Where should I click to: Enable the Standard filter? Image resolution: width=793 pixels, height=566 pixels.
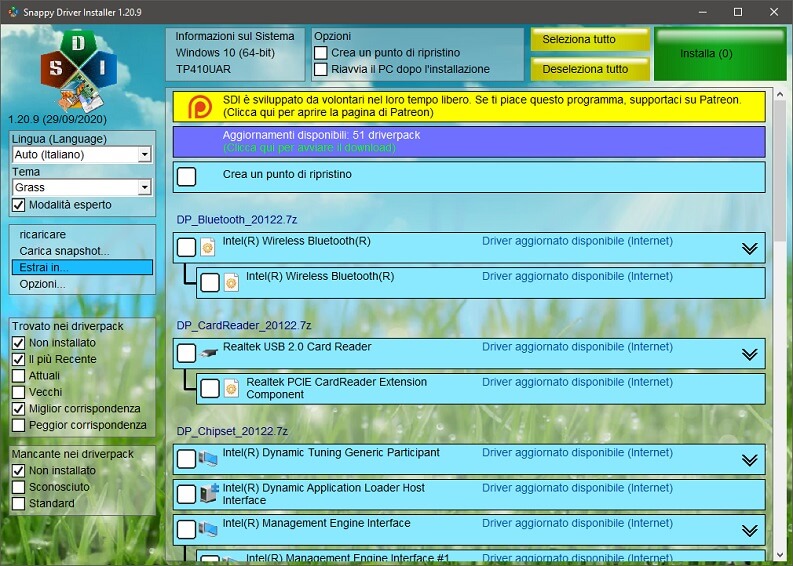pyautogui.click(x=18, y=503)
